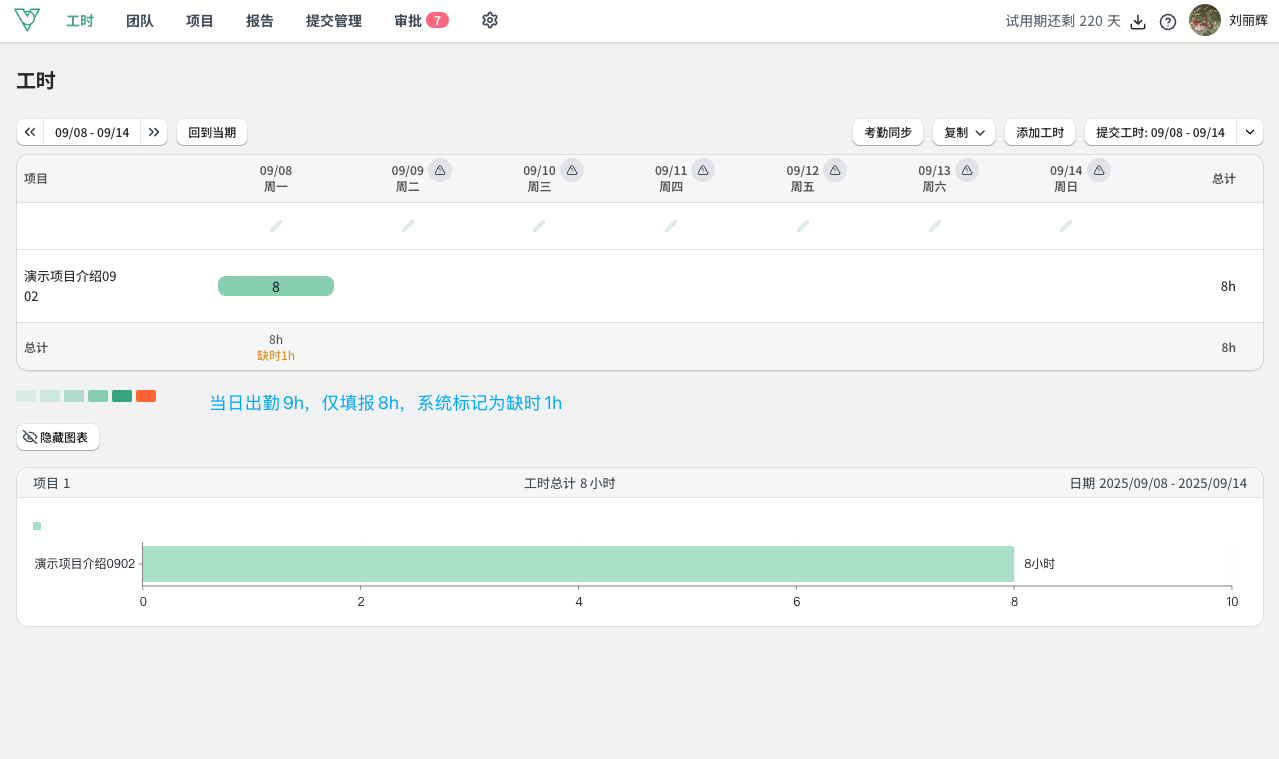Click edit pencil under 09/08 周一
1279x759 pixels.
pyautogui.click(x=276, y=226)
